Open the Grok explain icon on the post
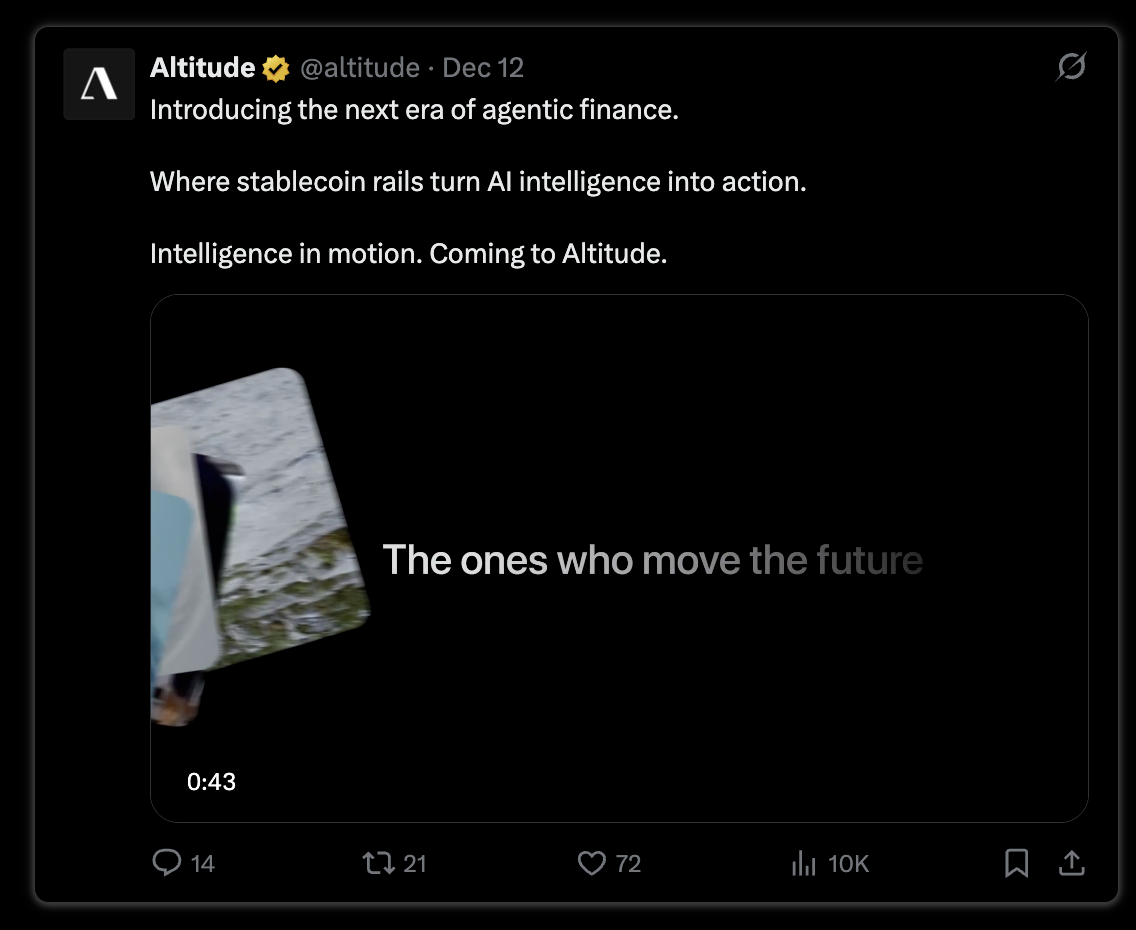Screen dimensions: 1136x930 pyautogui.click(x=1071, y=67)
